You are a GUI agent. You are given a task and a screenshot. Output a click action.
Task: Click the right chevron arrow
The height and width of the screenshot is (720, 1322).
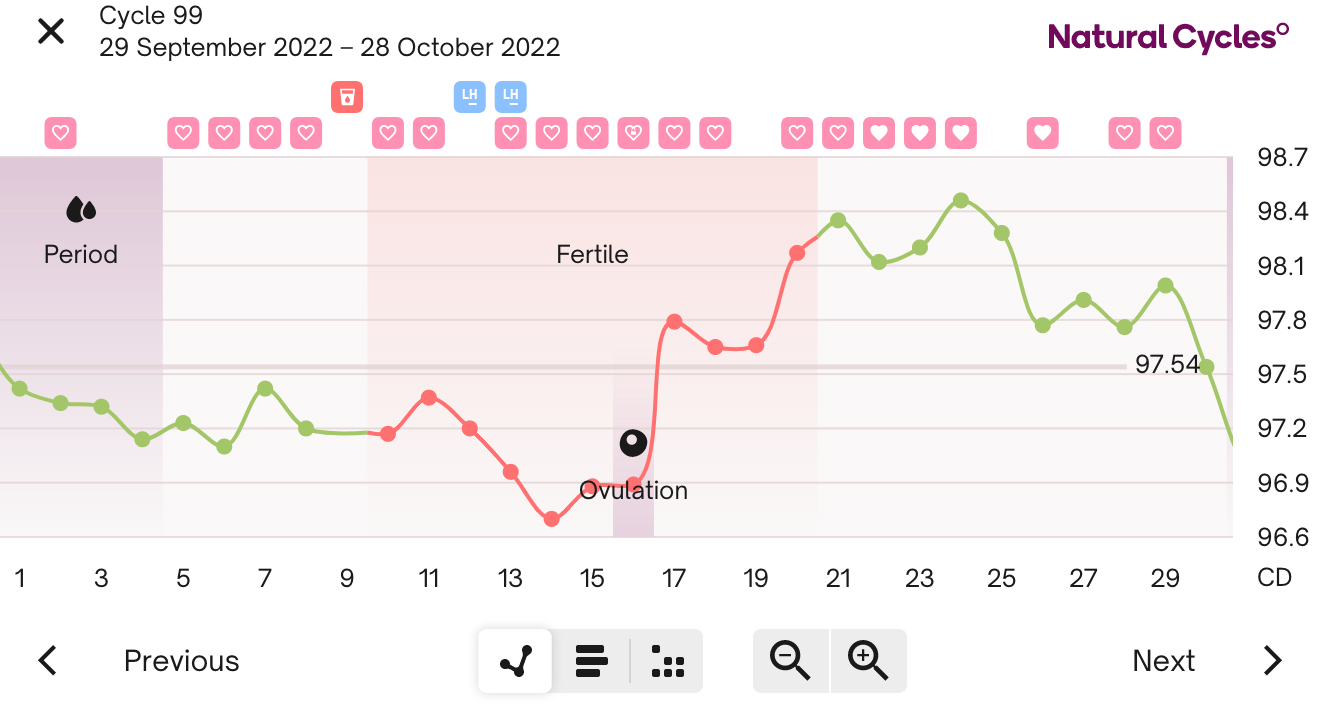(1271, 660)
